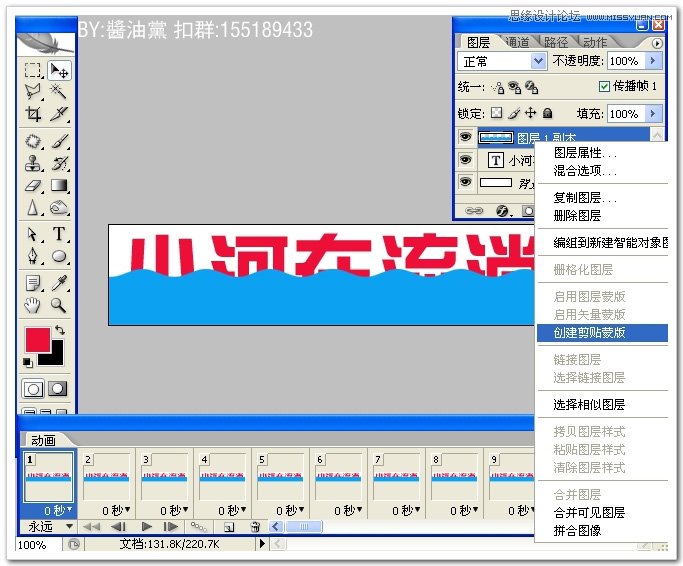Toggle lock all padlock icon

click(x=548, y=113)
